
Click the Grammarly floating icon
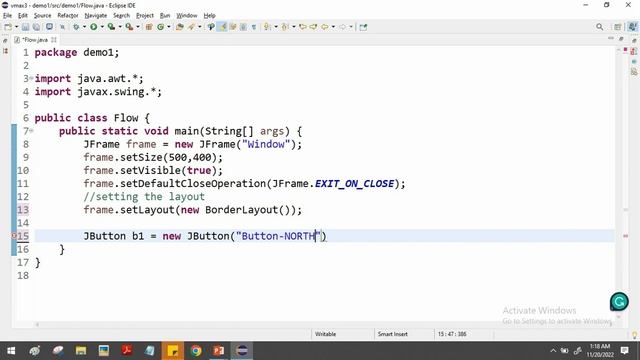619,302
